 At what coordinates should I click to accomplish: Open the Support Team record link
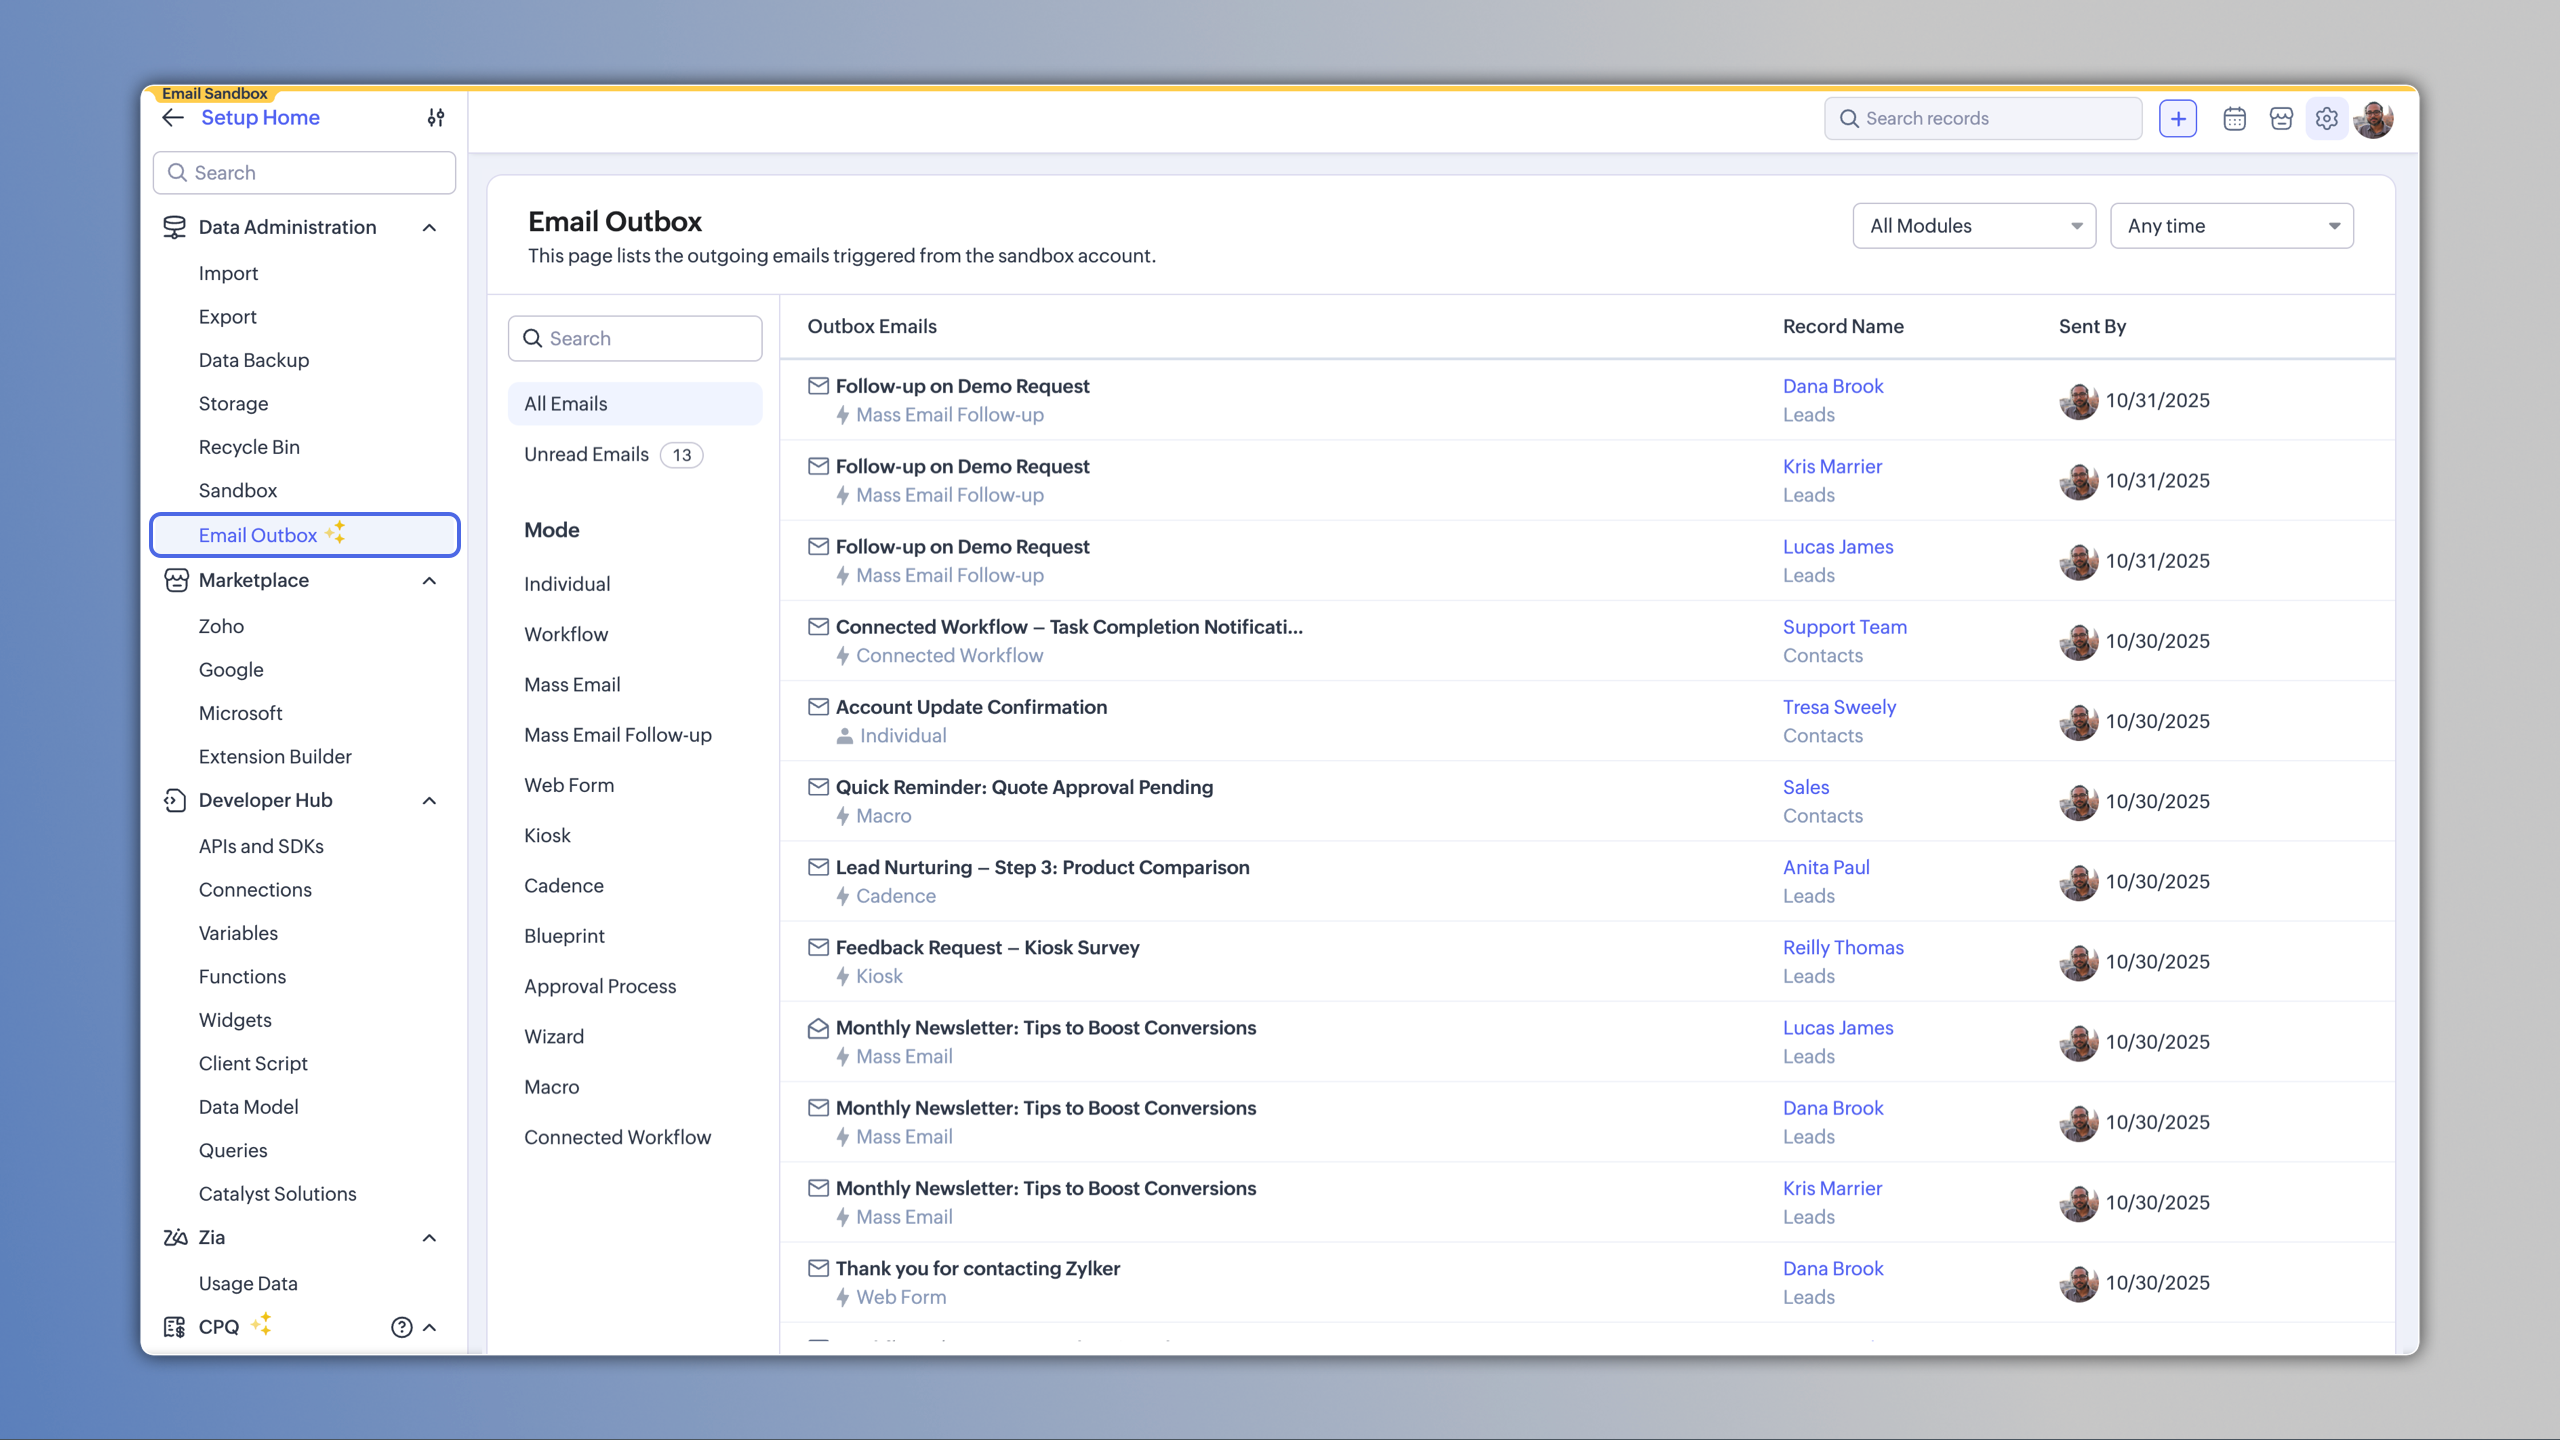click(x=1844, y=627)
